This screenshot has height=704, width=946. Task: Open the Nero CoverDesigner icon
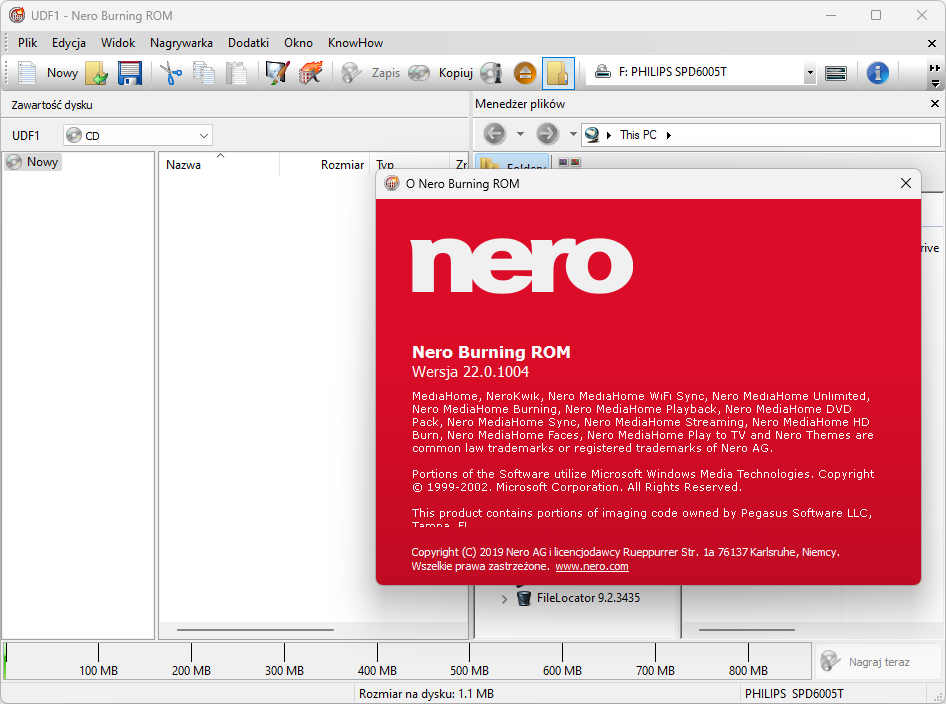tap(278, 73)
